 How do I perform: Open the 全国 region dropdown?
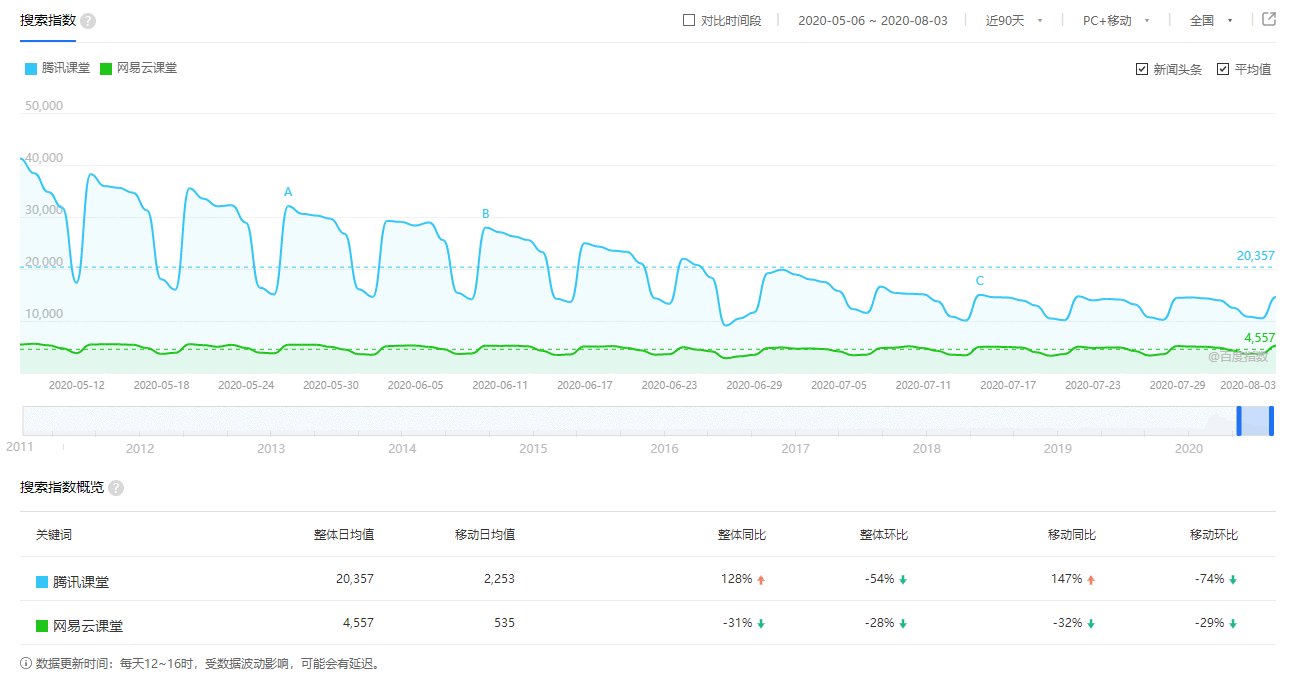[x=1211, y=20]
